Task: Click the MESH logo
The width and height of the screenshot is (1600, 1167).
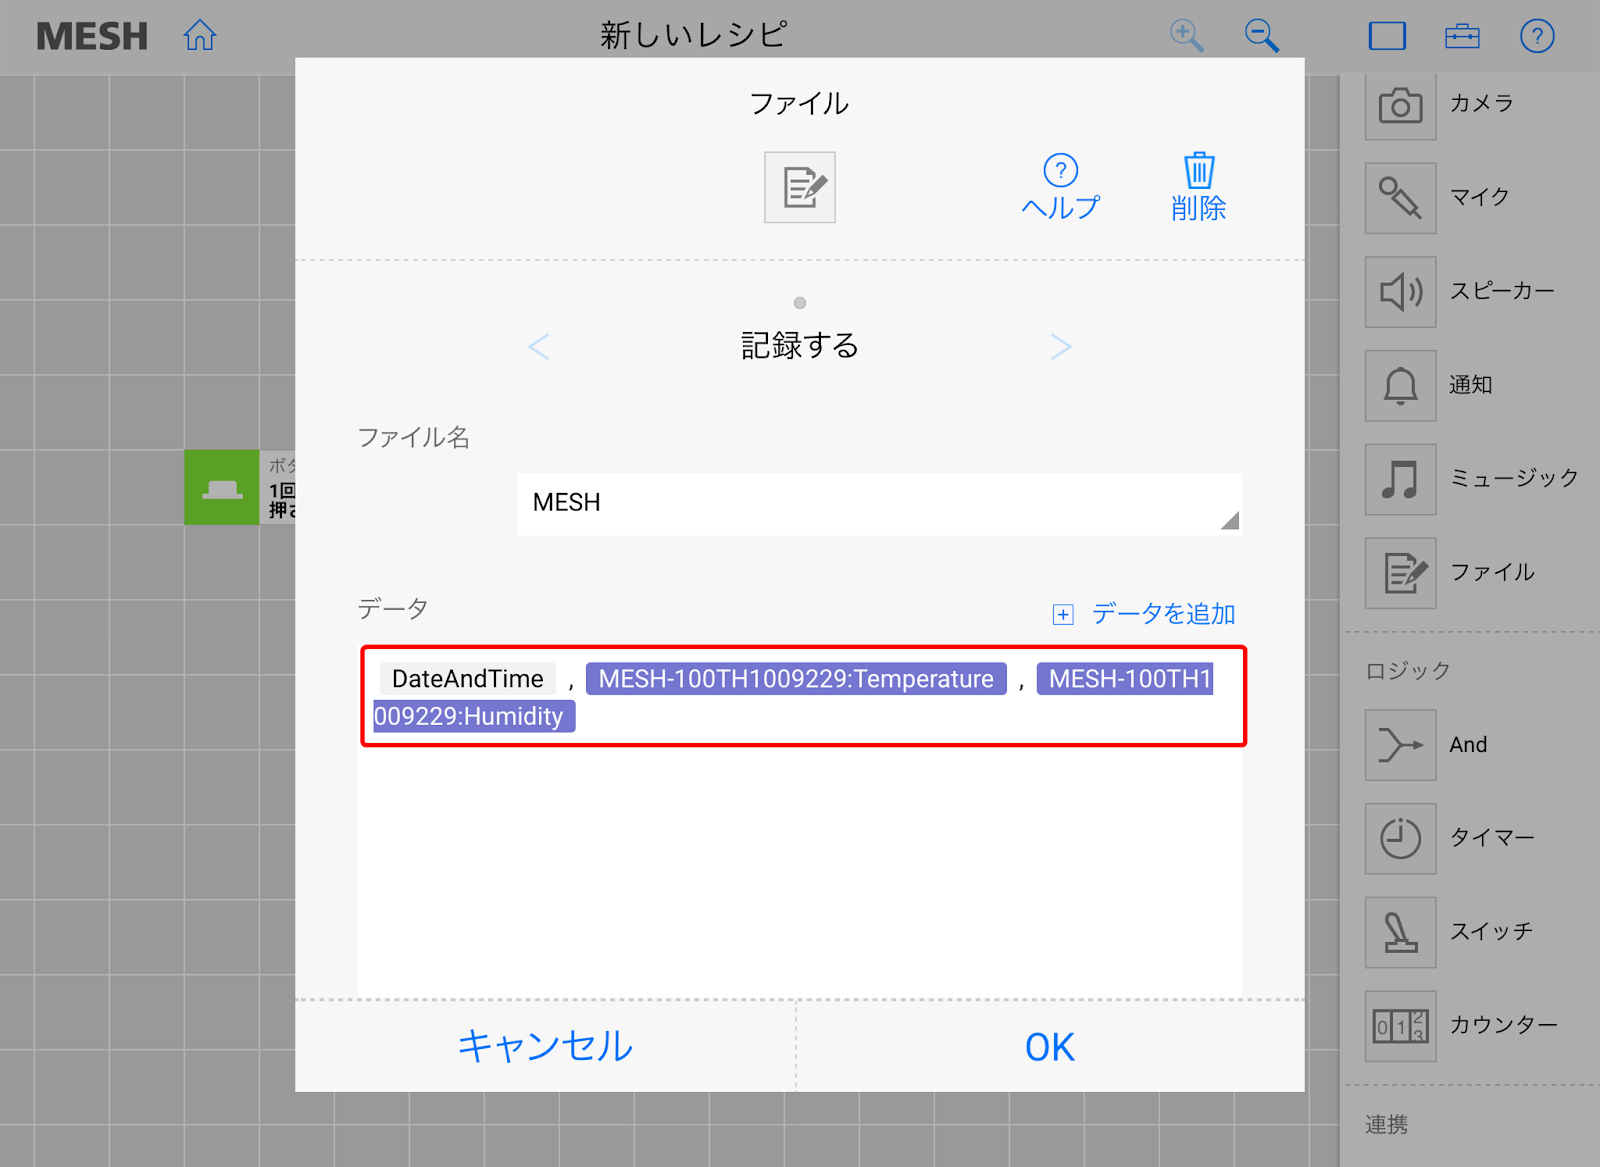Action: point(92,37)
